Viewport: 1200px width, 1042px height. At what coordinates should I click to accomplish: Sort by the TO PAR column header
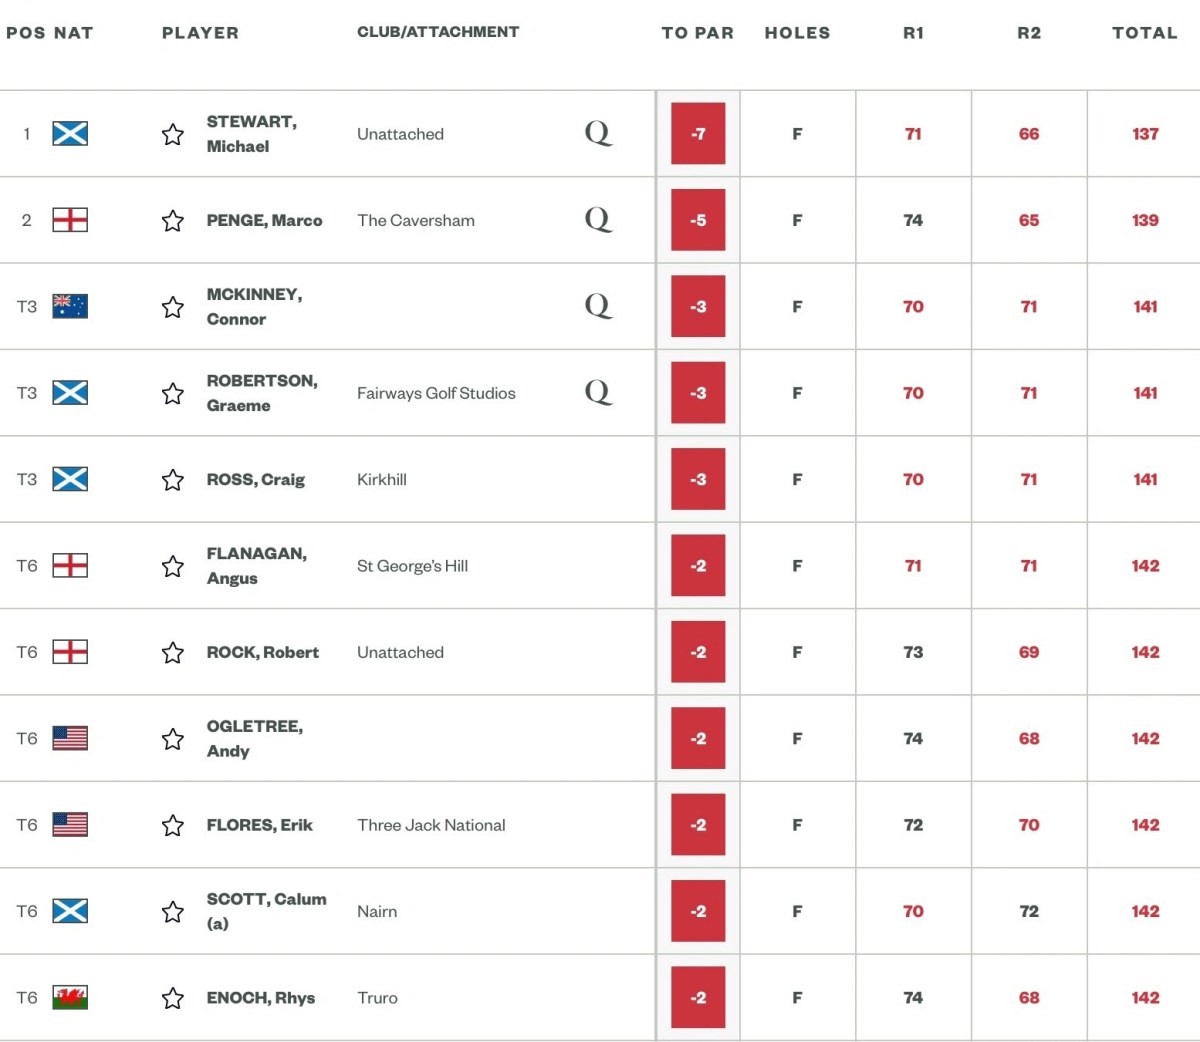[x=697, y=32]
